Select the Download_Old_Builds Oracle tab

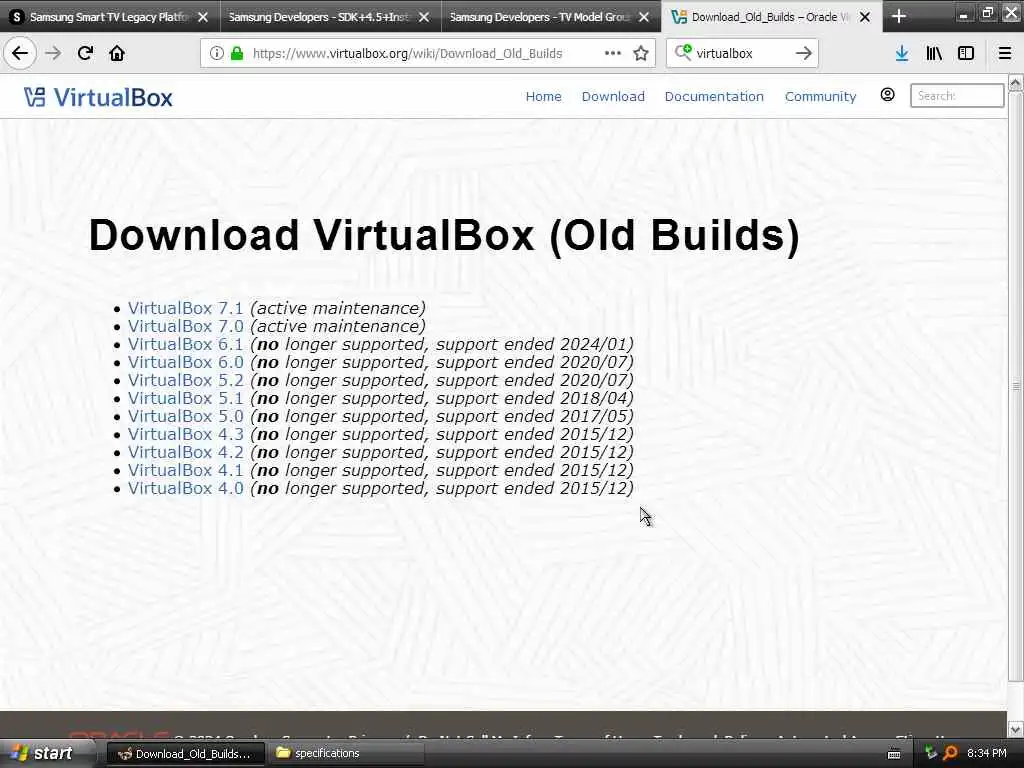point(771,17)
